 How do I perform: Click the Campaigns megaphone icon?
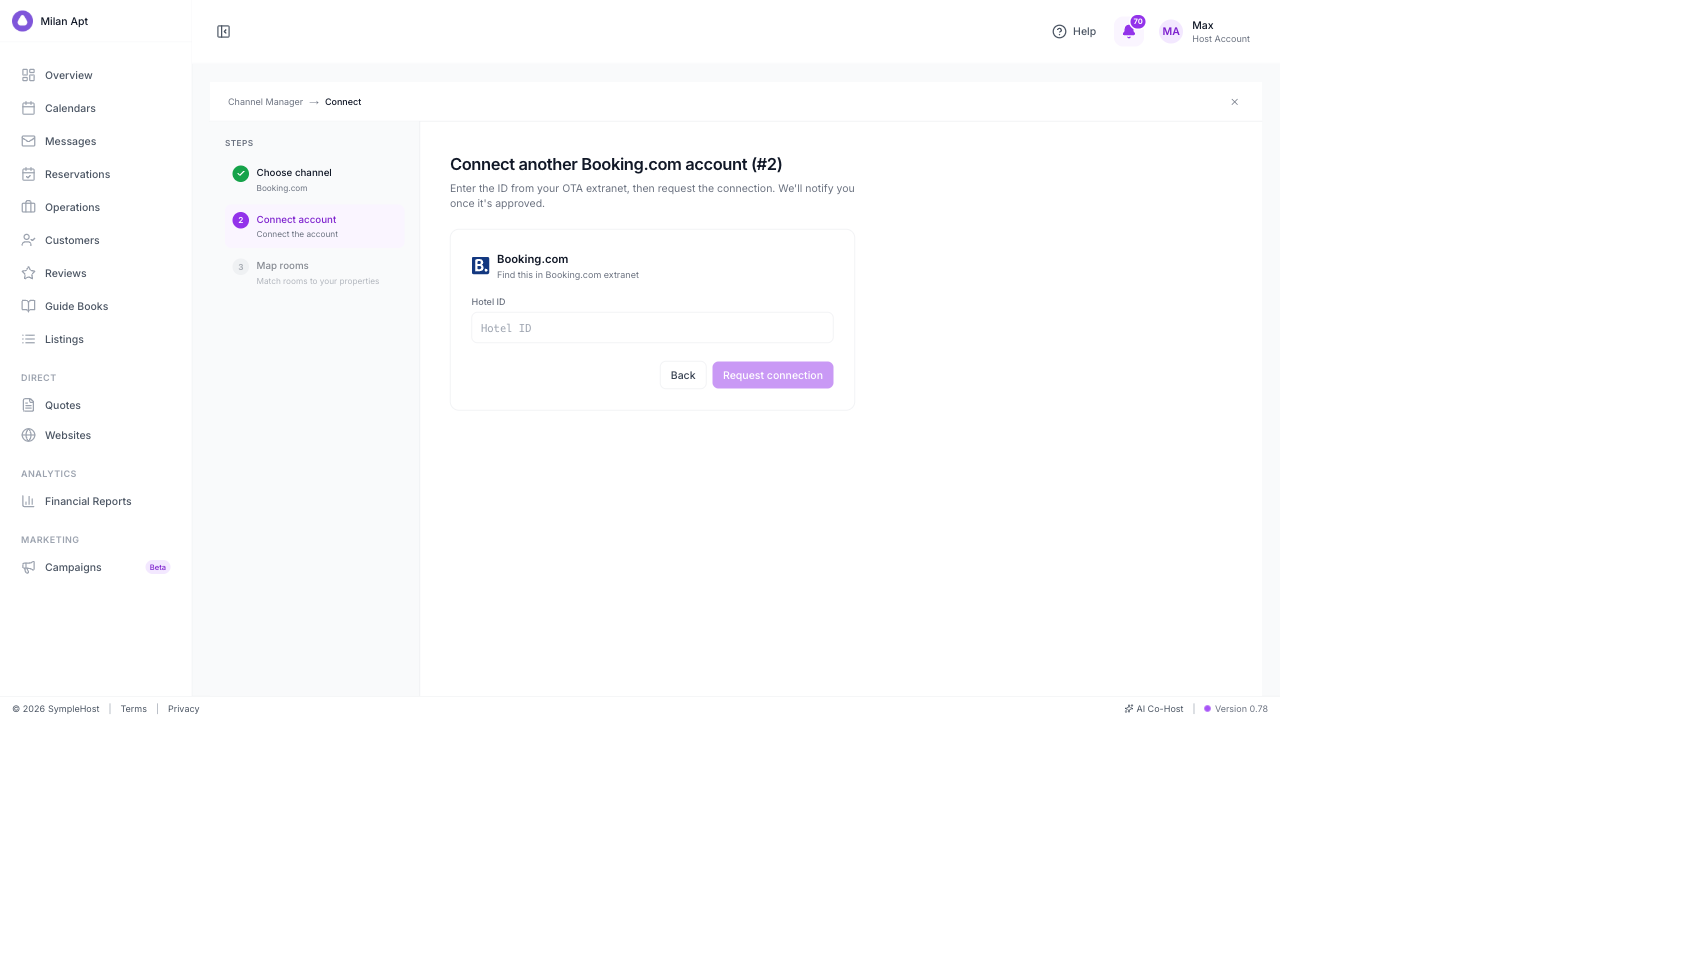28,567
